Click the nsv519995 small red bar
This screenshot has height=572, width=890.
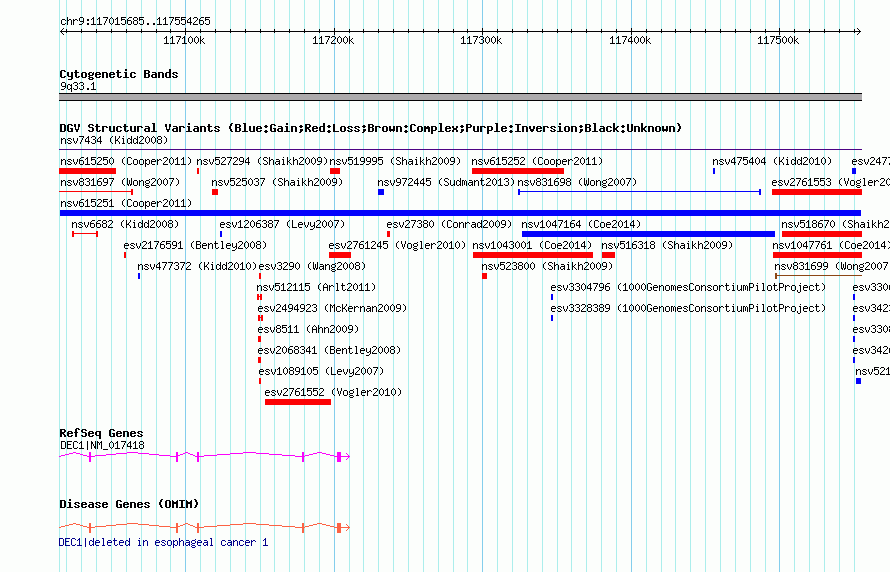click(335, 171)
